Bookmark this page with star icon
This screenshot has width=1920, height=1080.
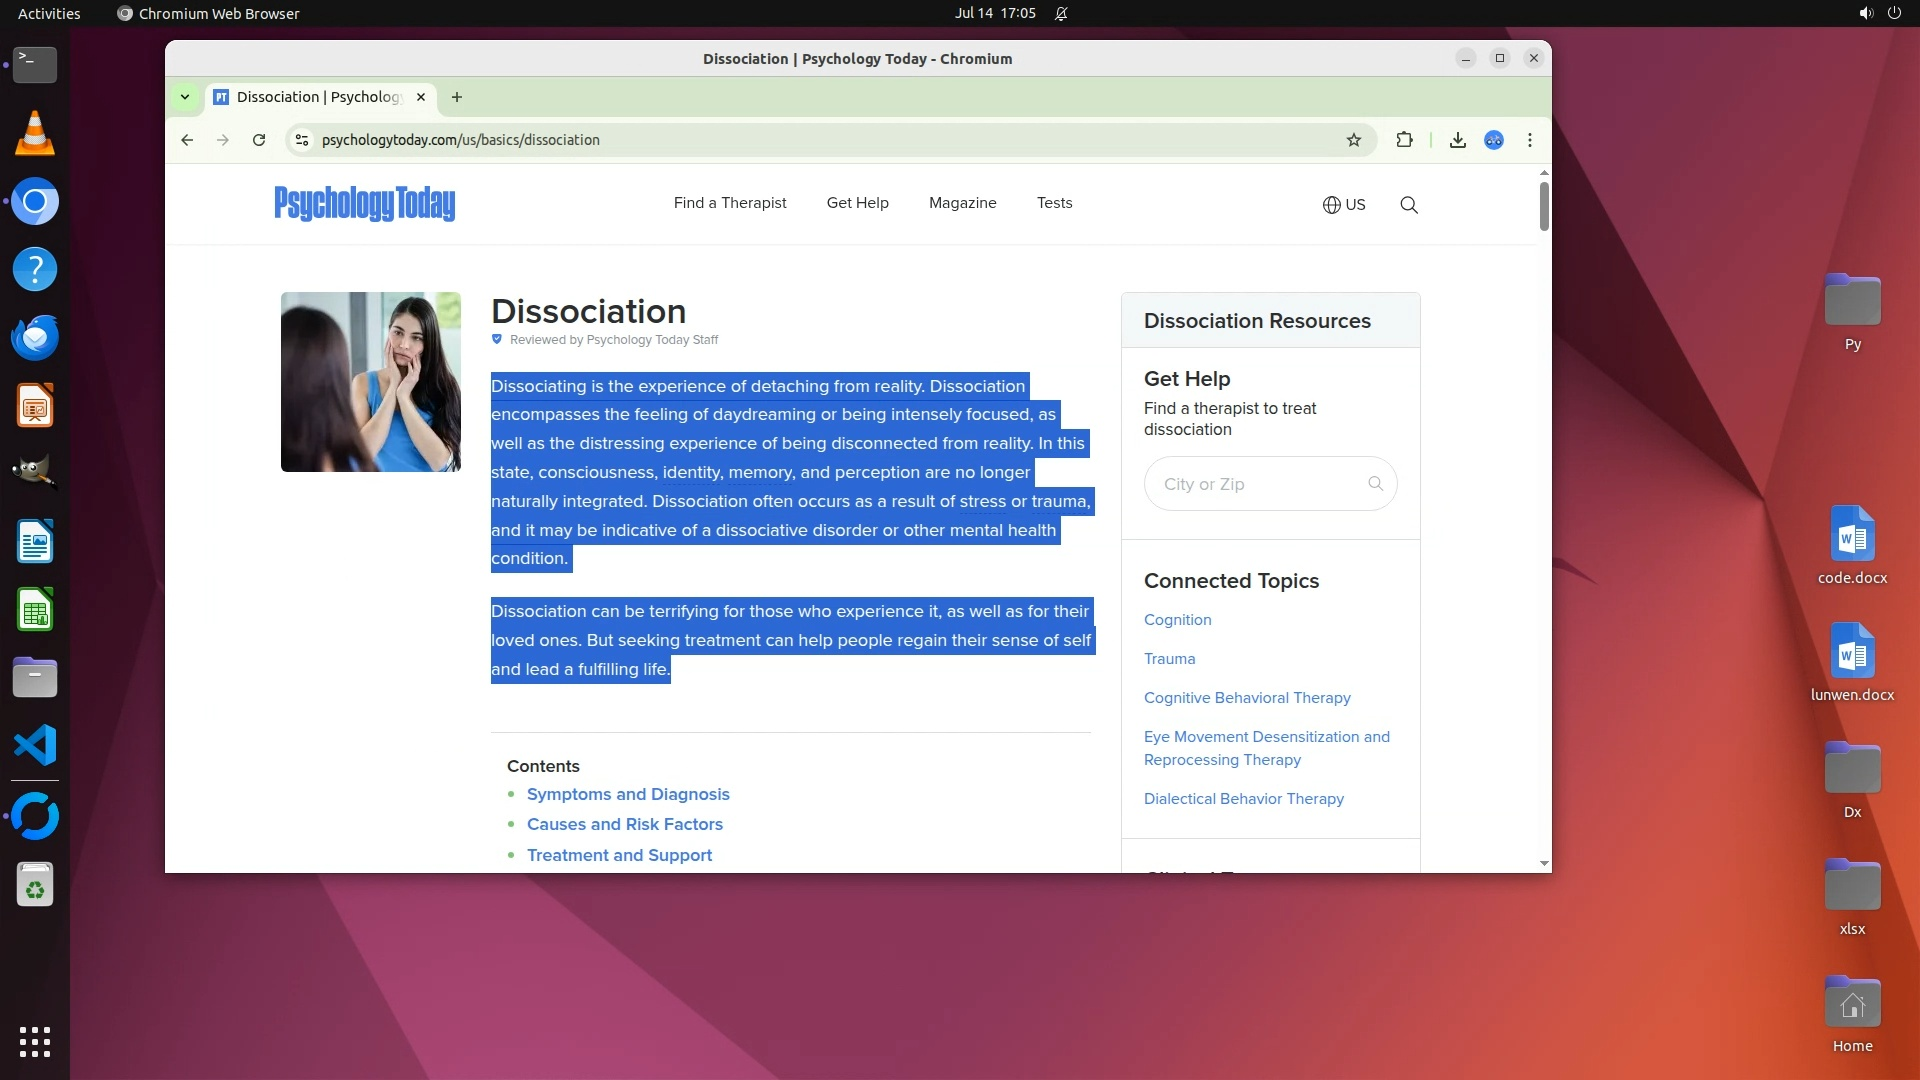click(1354, 140)
